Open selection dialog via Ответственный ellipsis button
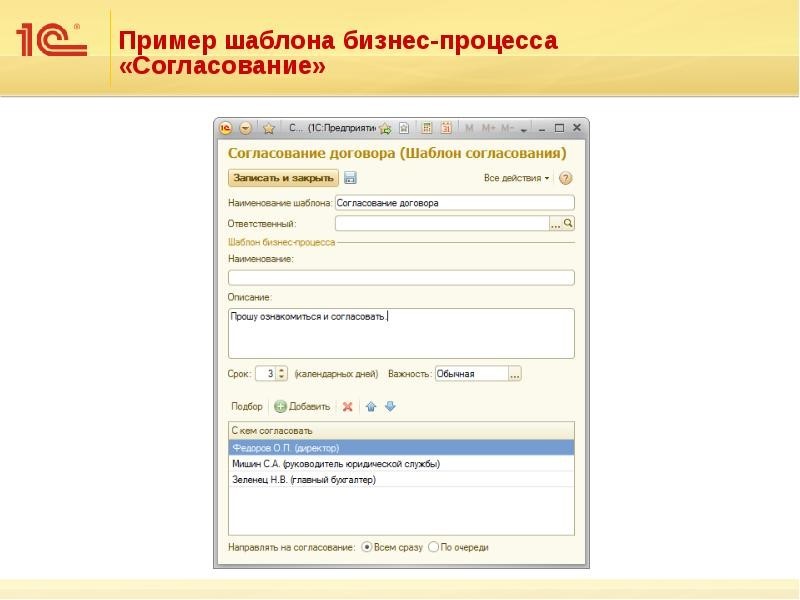800x600 pixels. 556,223
